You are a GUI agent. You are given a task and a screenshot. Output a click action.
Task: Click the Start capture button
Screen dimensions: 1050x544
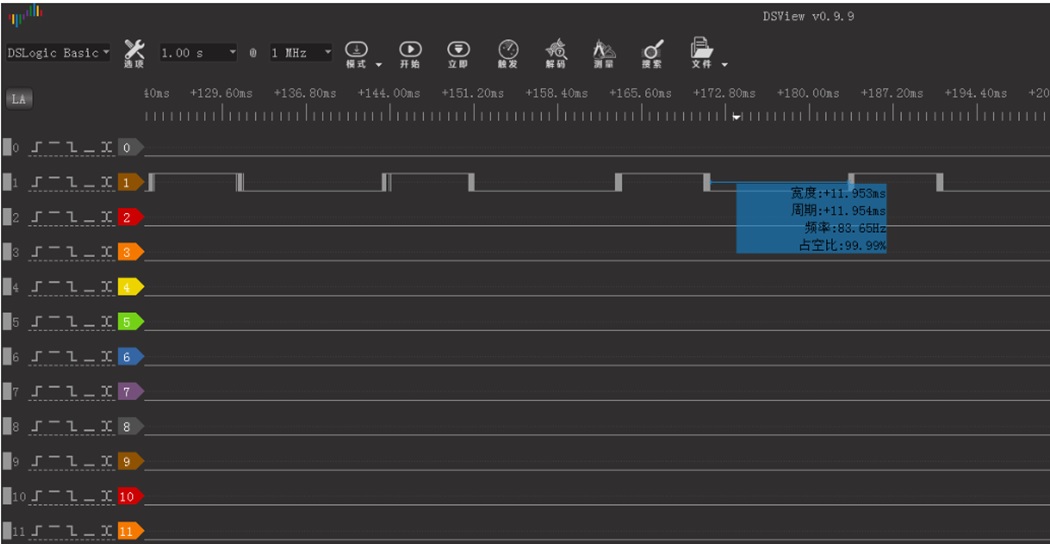(410, 52)
